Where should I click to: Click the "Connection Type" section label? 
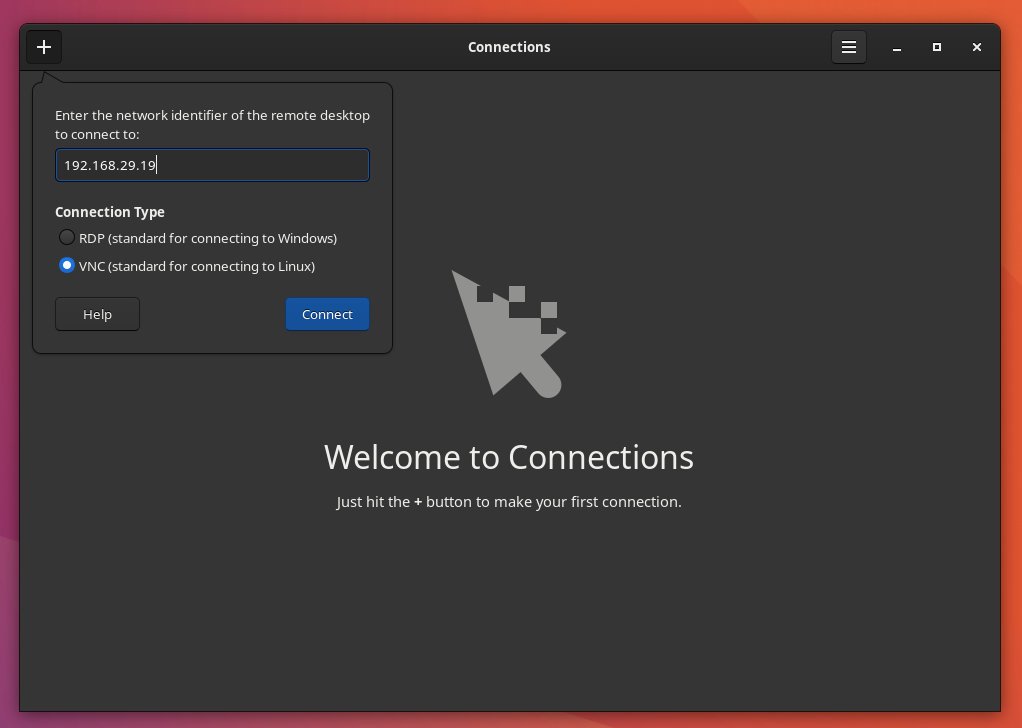tap(110, 212)
